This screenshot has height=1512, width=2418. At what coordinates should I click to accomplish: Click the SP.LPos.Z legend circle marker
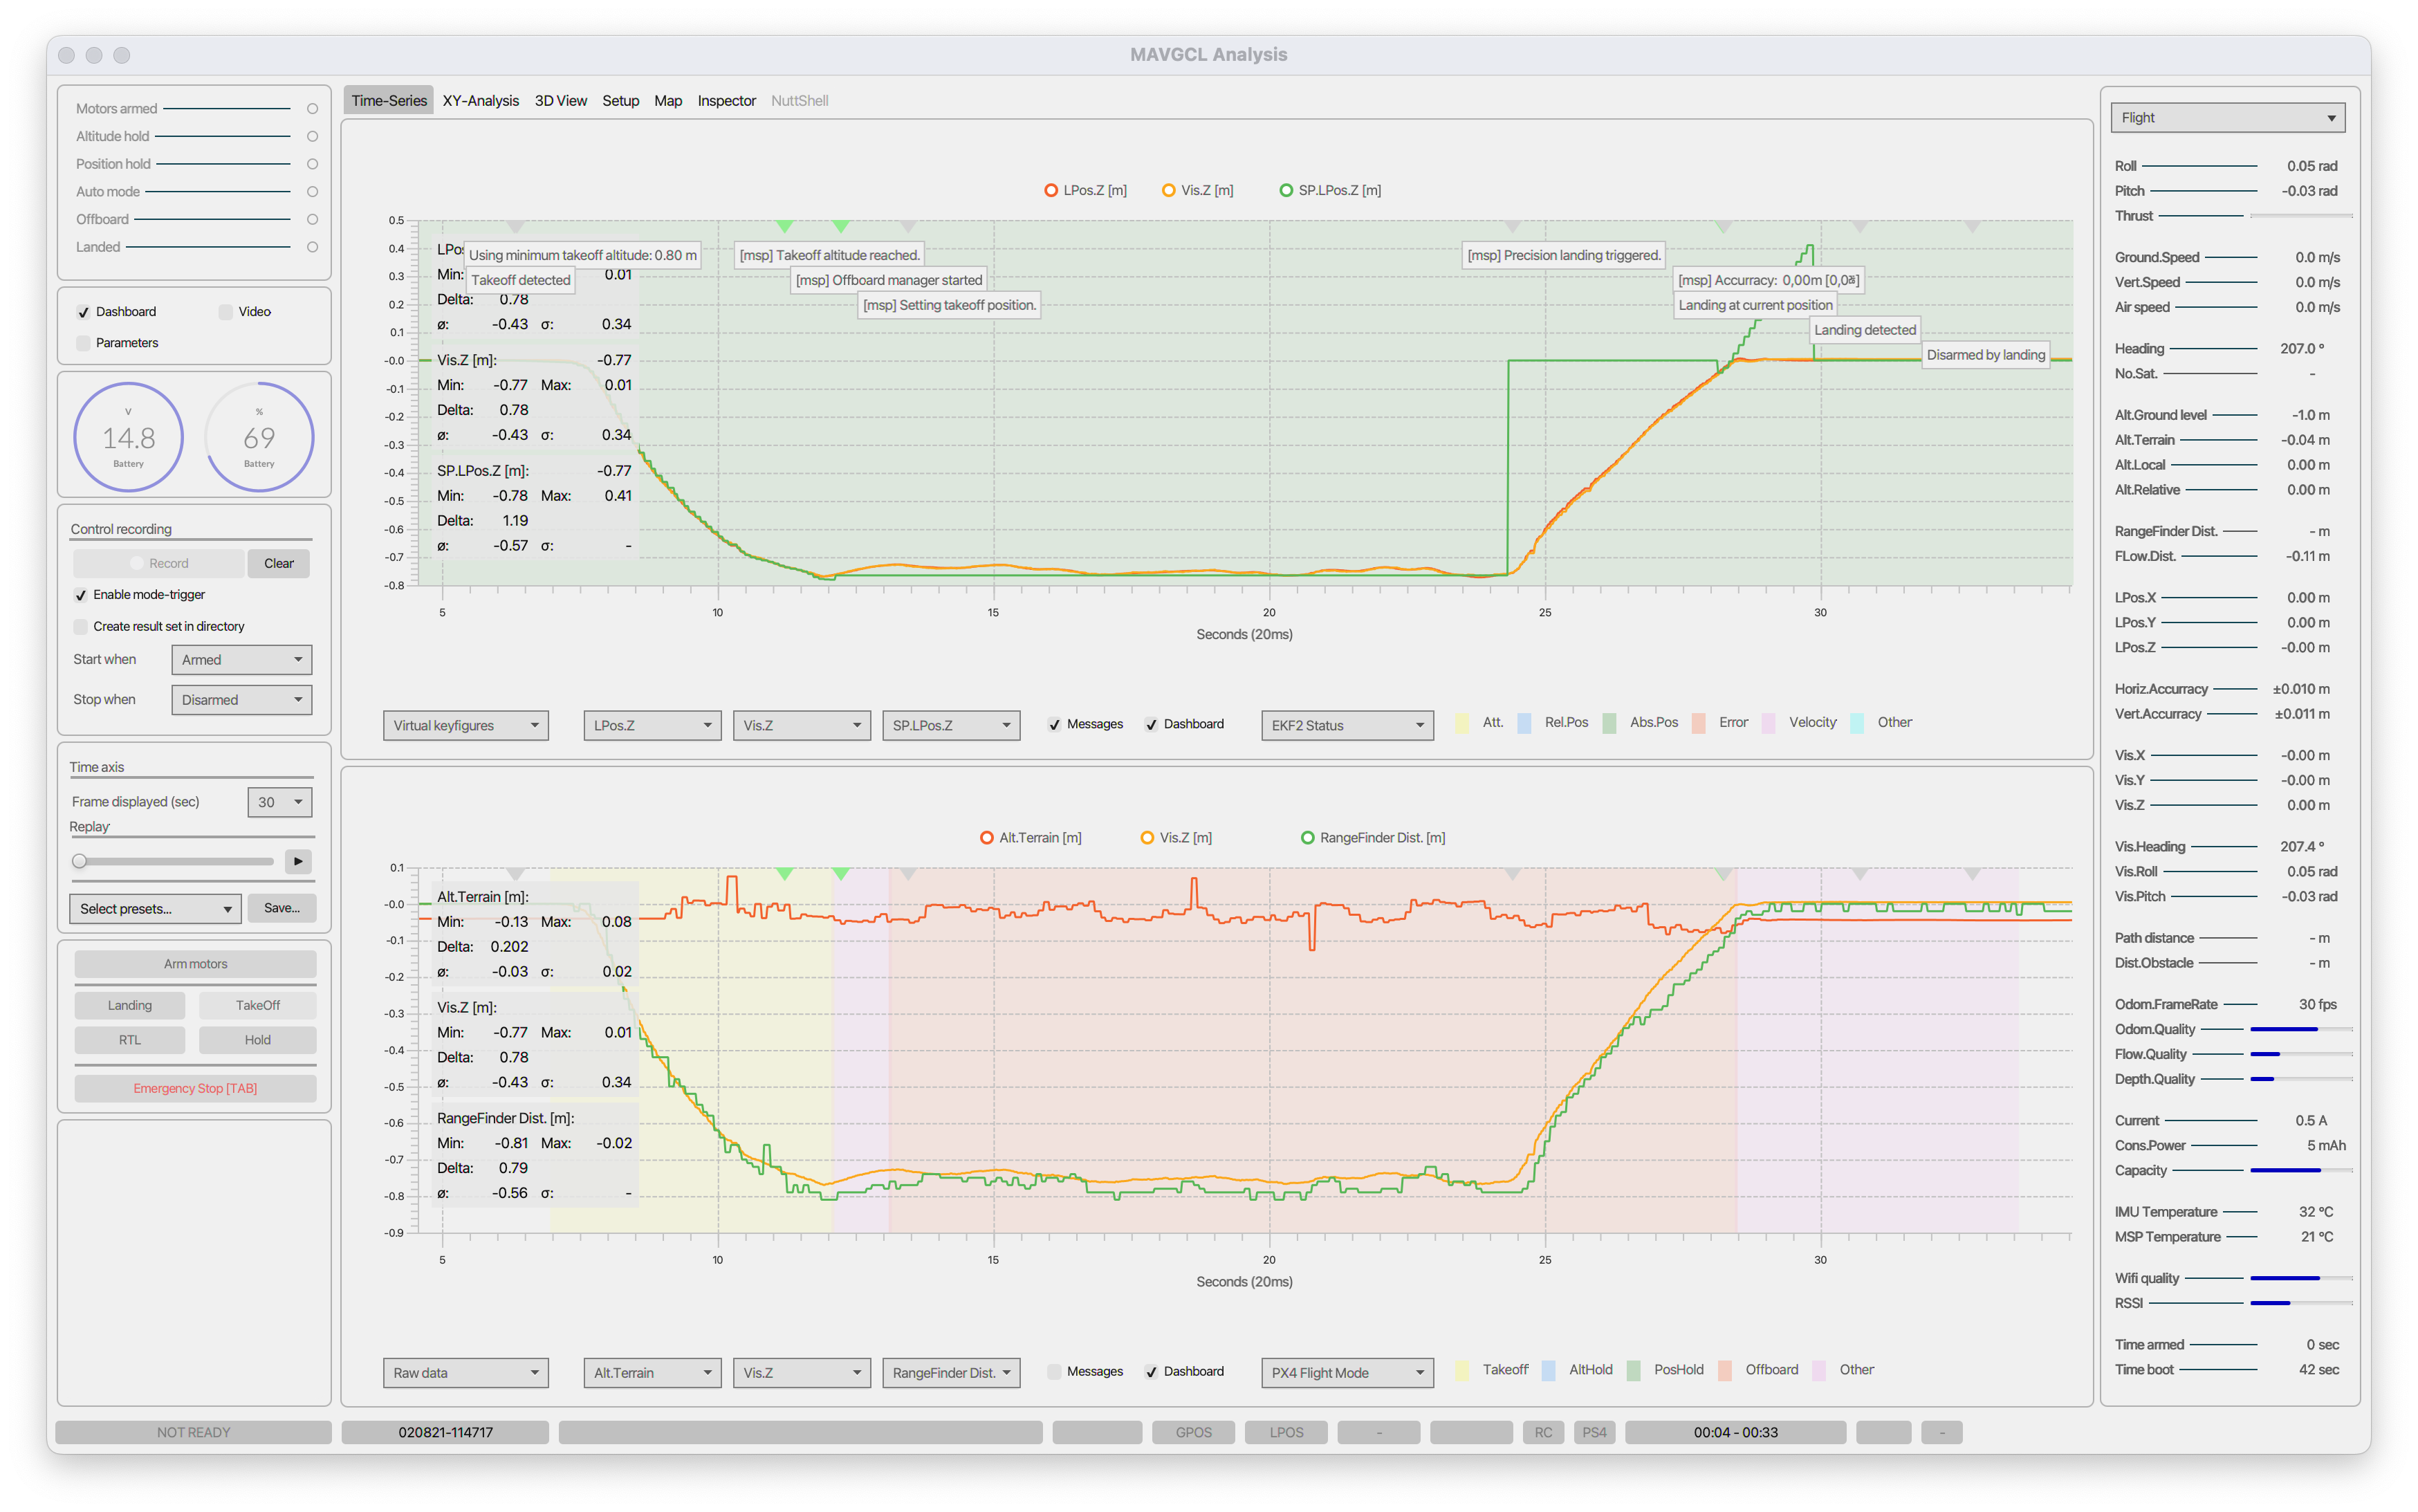point(1286,190)
